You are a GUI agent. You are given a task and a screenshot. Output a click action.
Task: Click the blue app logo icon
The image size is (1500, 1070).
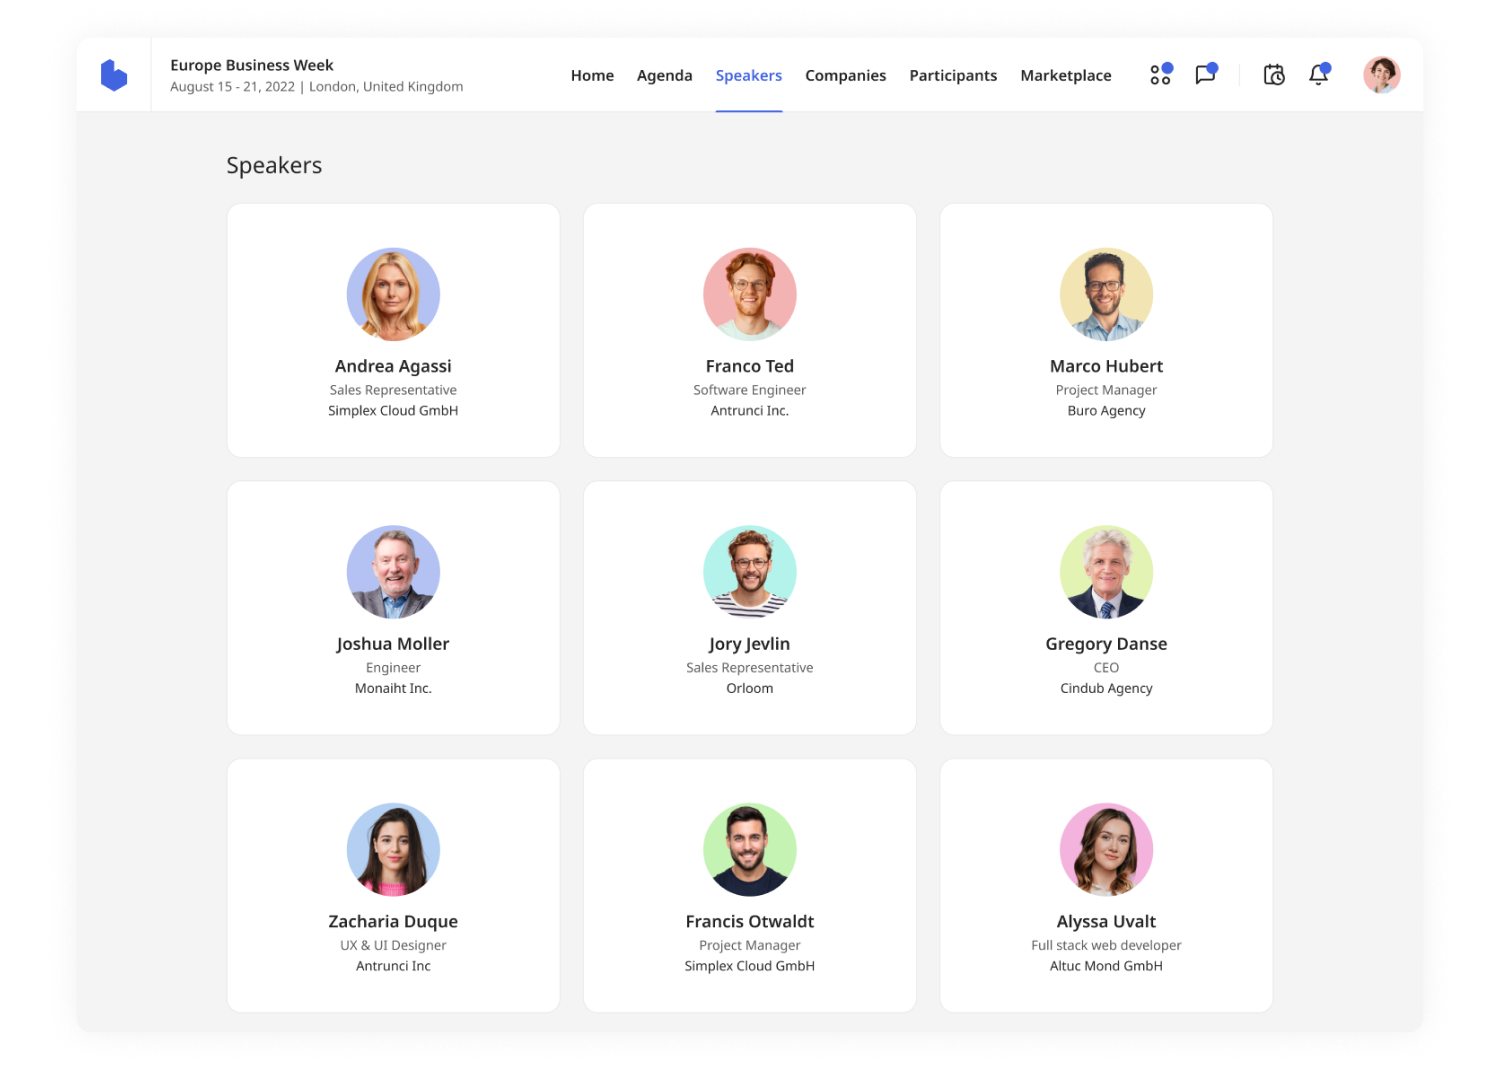[x=114, y=75]
